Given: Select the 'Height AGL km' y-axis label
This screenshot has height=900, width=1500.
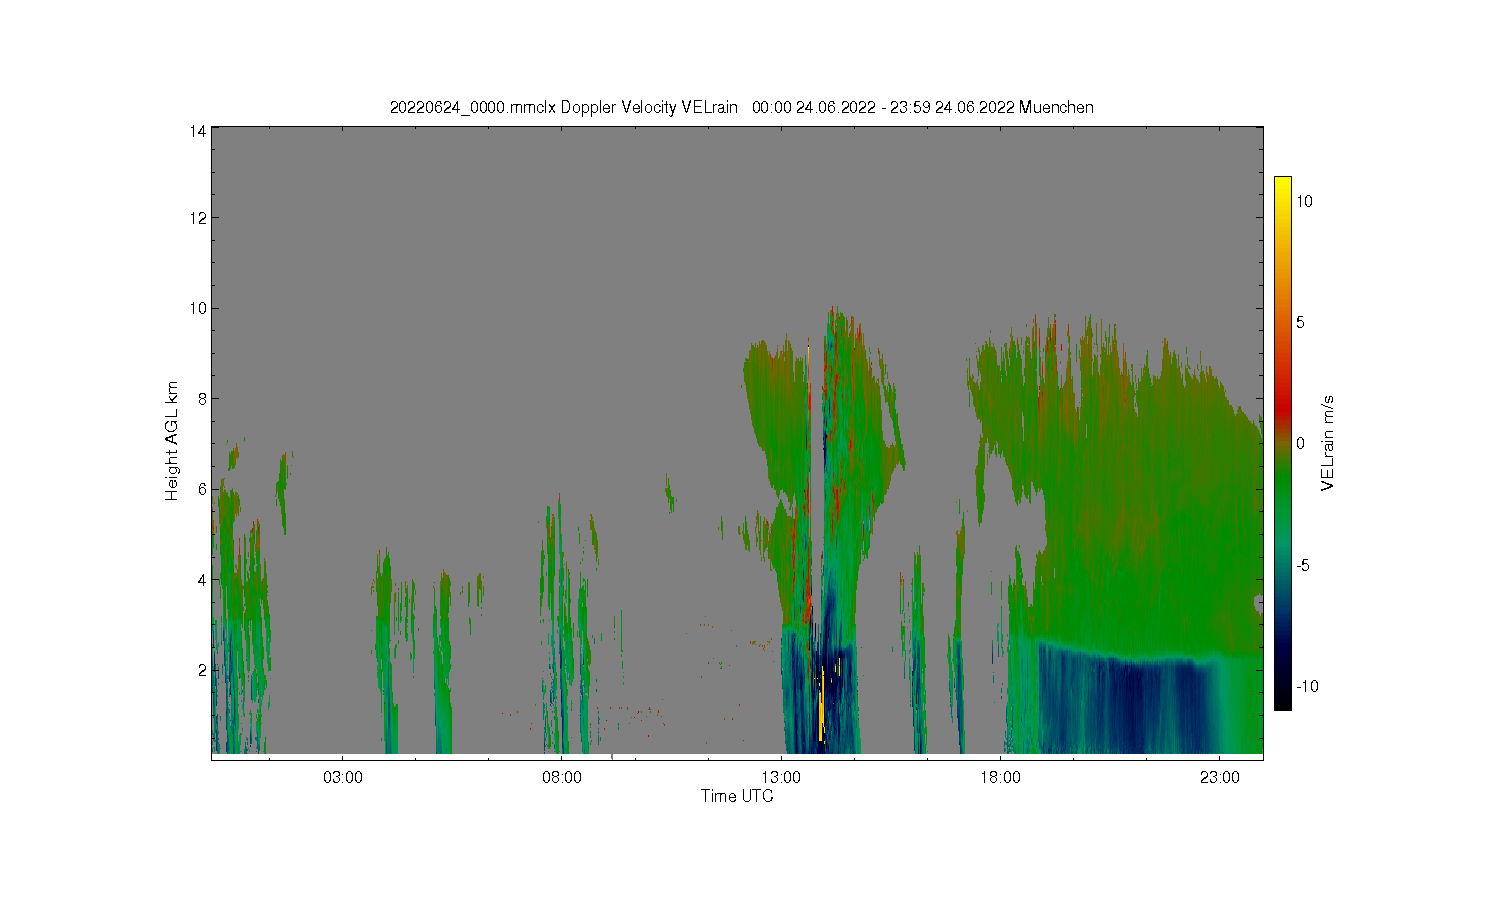Looking at the screenshot, I should [172, 440].
